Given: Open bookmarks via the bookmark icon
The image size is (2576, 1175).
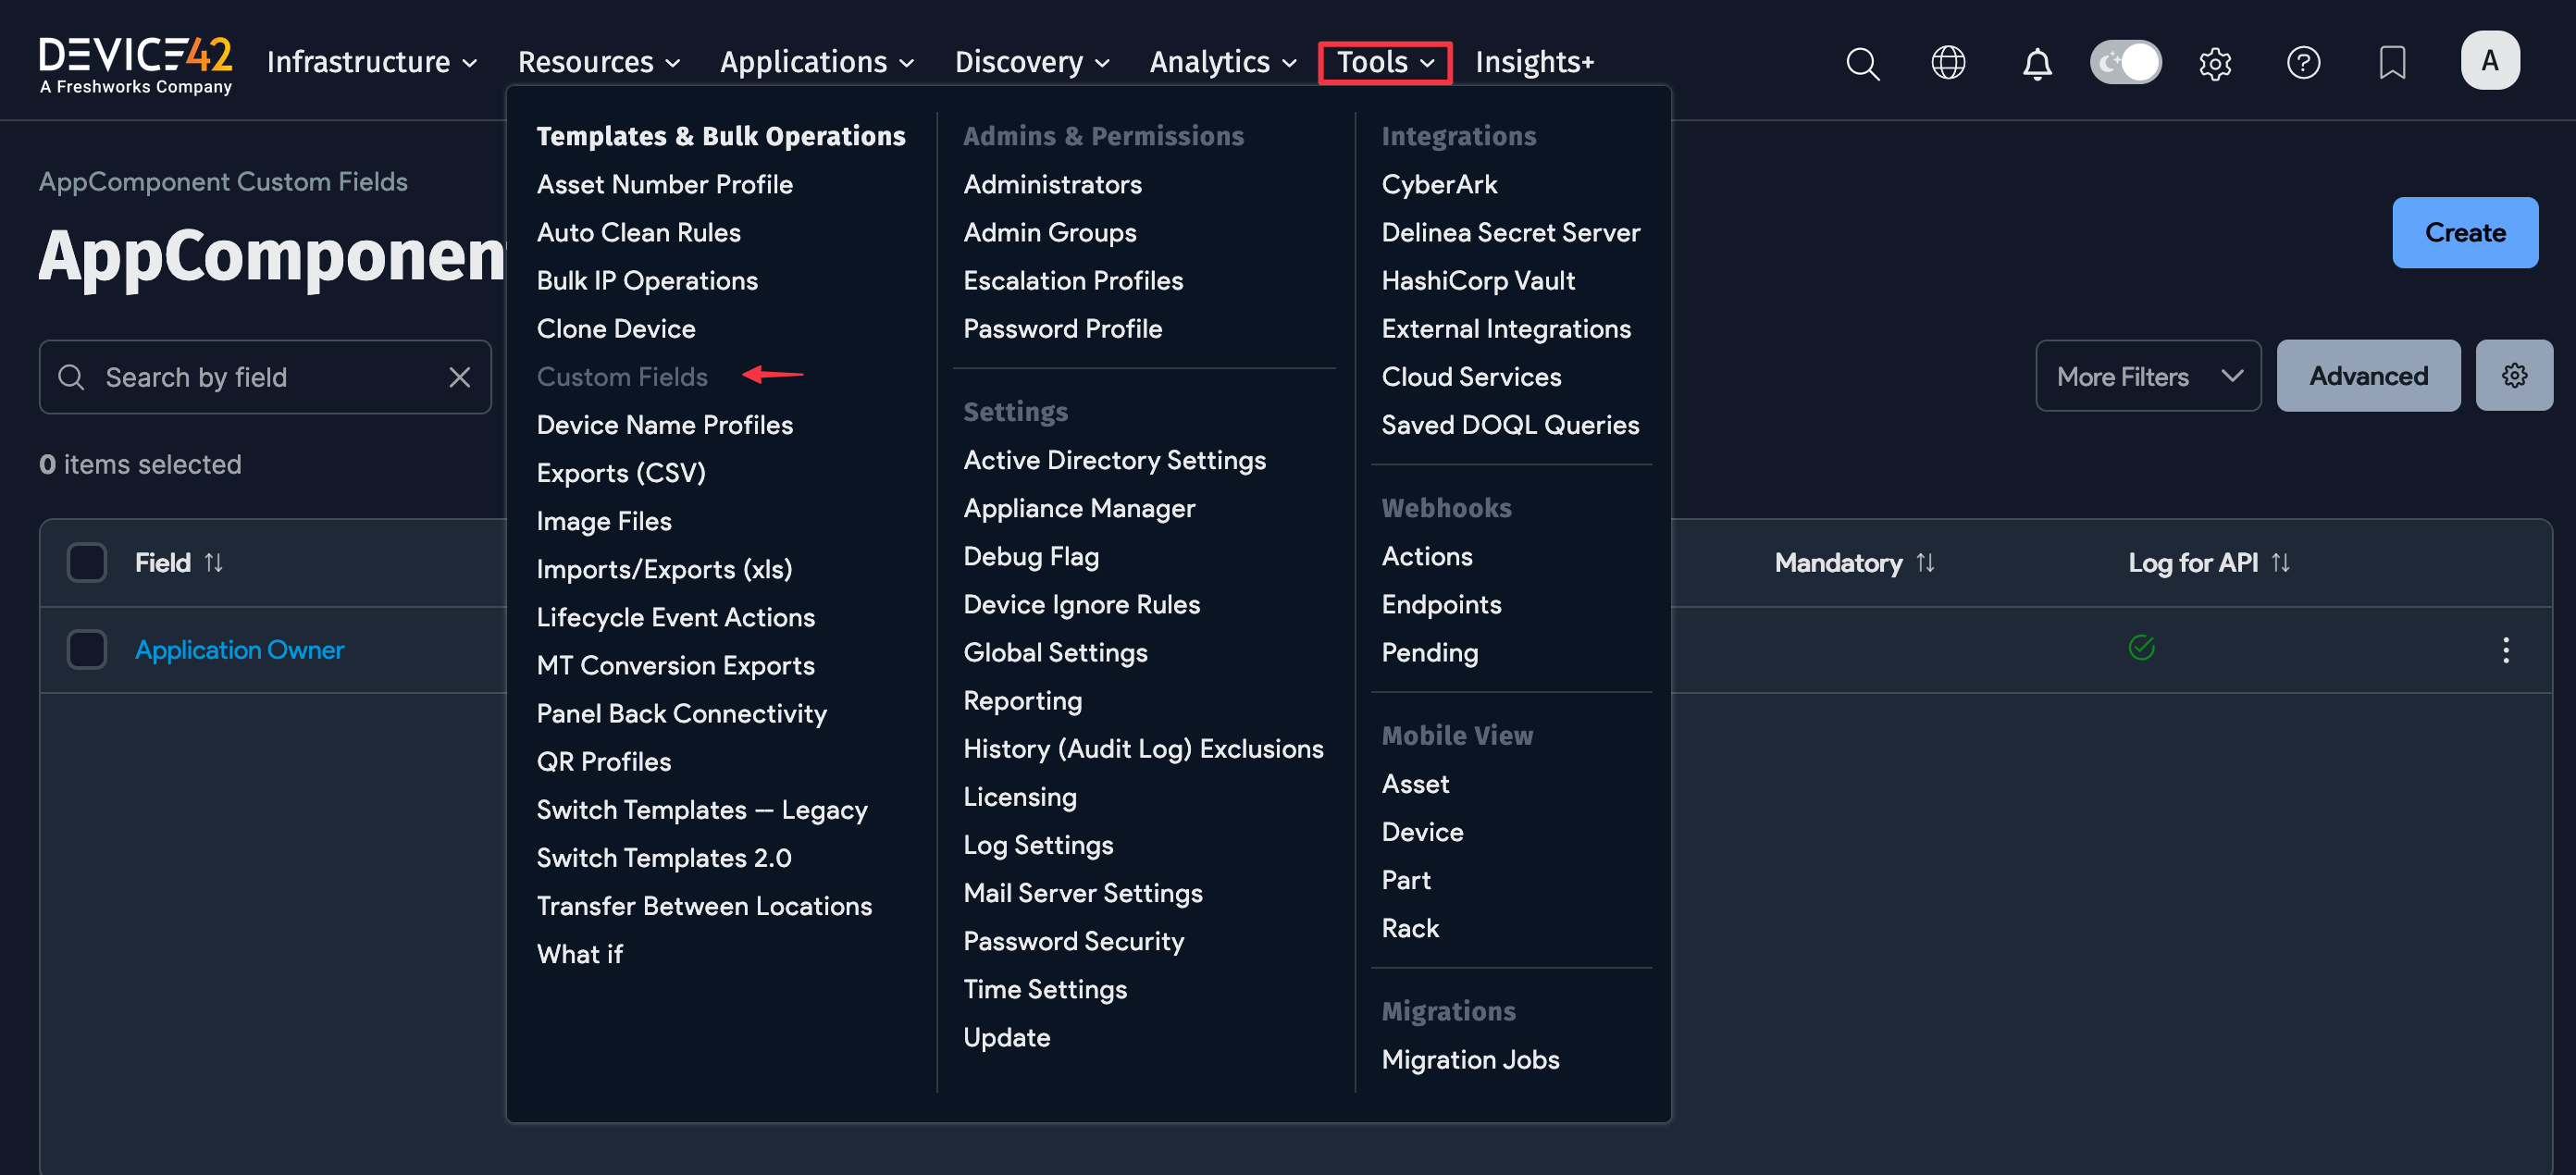Looking at the screenshot, I should click(x=2392, y=62).
